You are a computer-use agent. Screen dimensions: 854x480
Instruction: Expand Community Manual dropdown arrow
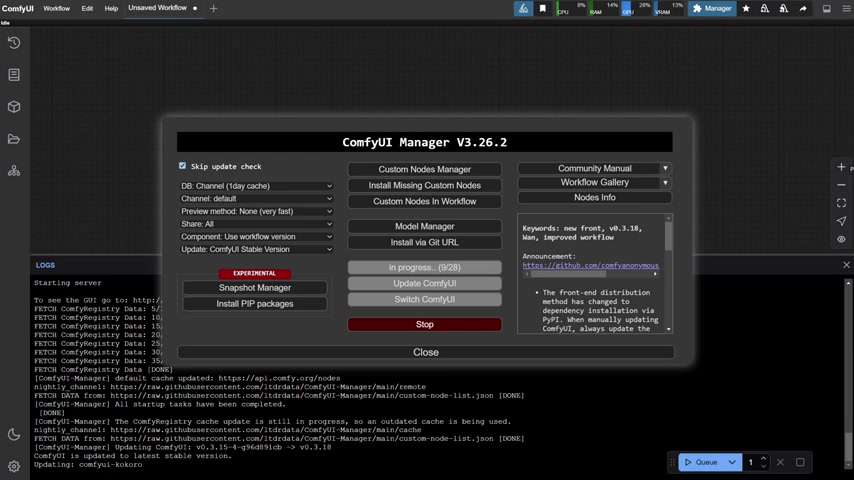point(665,168)
